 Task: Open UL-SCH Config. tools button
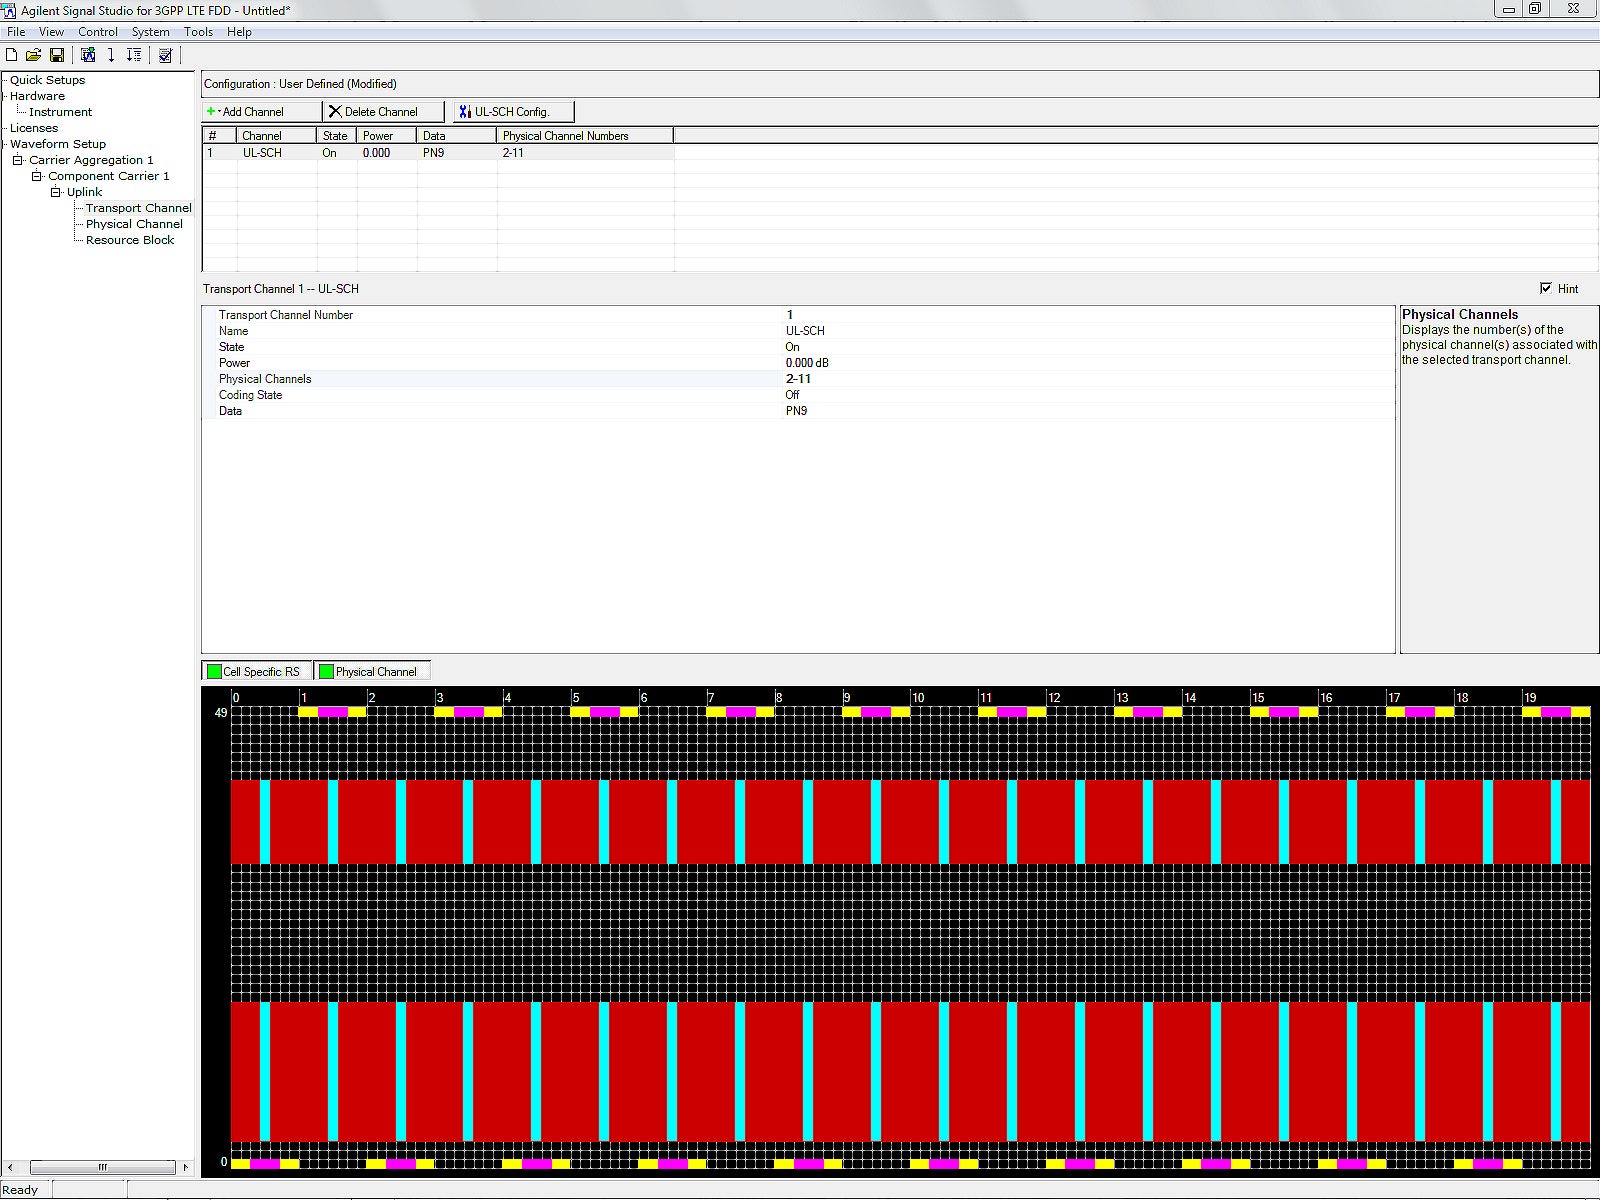[x=513, y=112]
